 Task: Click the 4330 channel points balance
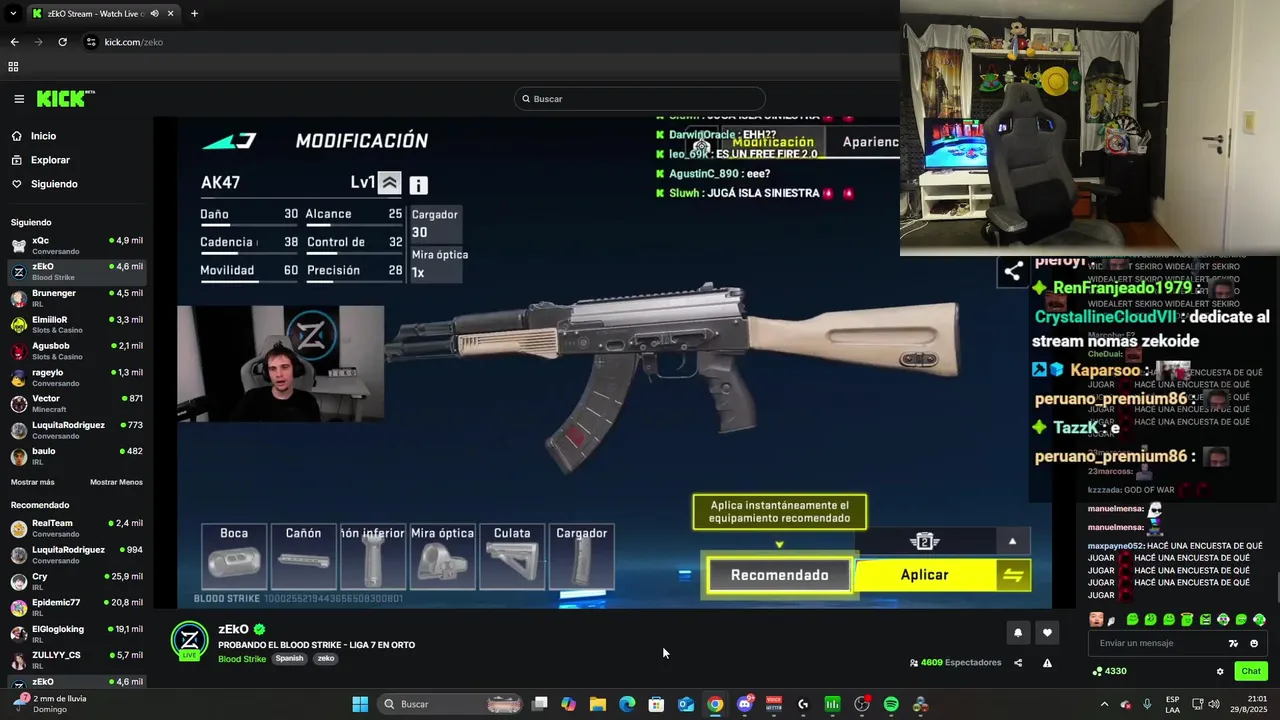tap(1110, 671)
